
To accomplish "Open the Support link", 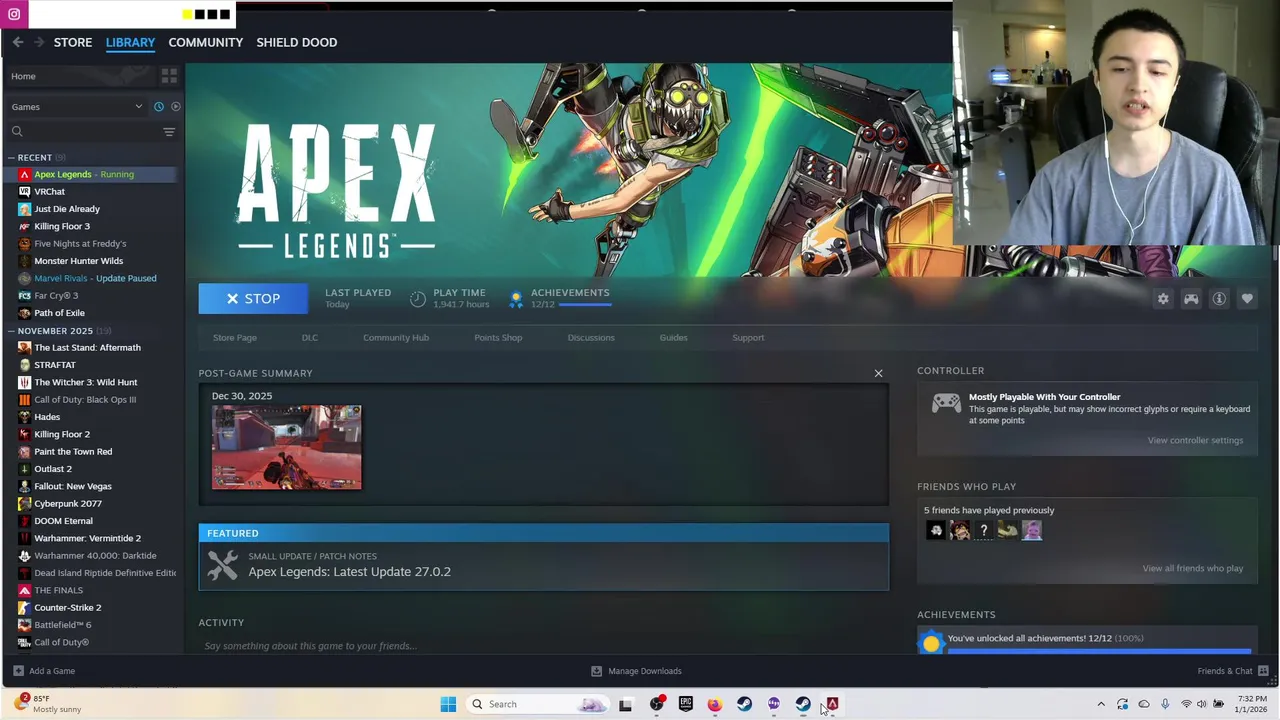I will (x=748, y=338).
